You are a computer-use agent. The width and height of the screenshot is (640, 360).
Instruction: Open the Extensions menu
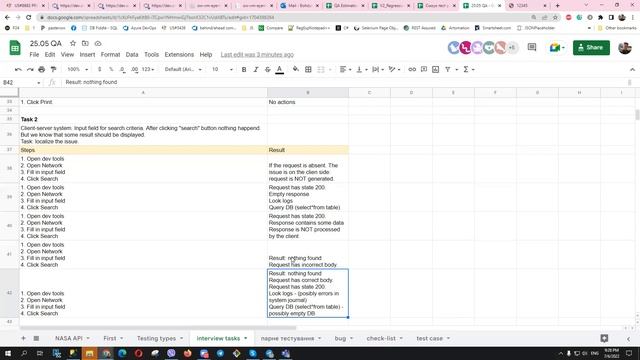coord(179,55)
